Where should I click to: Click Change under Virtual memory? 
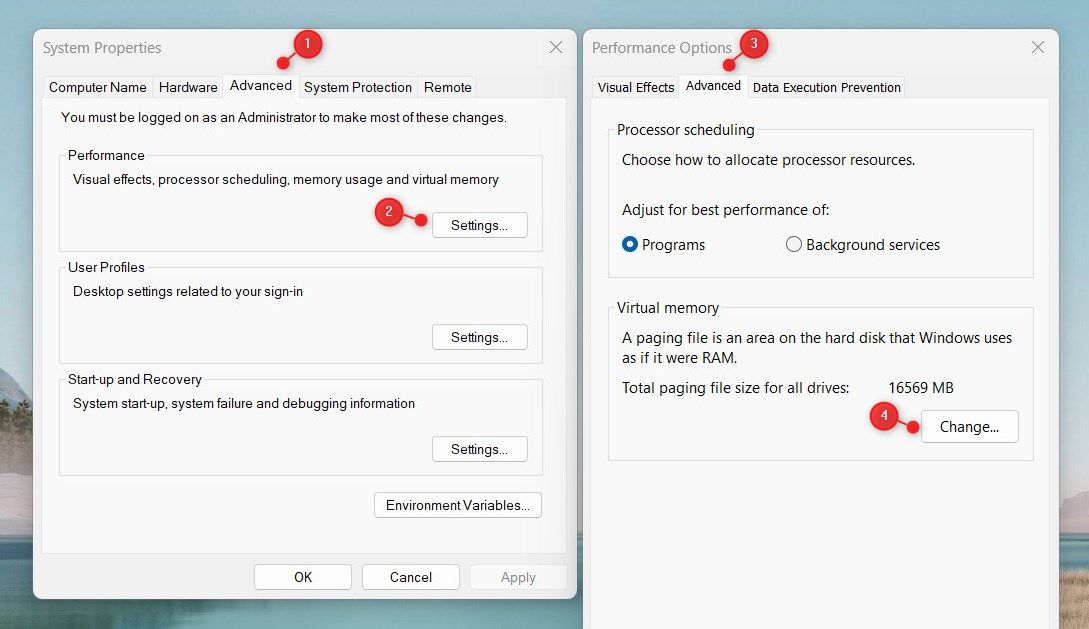968,426
